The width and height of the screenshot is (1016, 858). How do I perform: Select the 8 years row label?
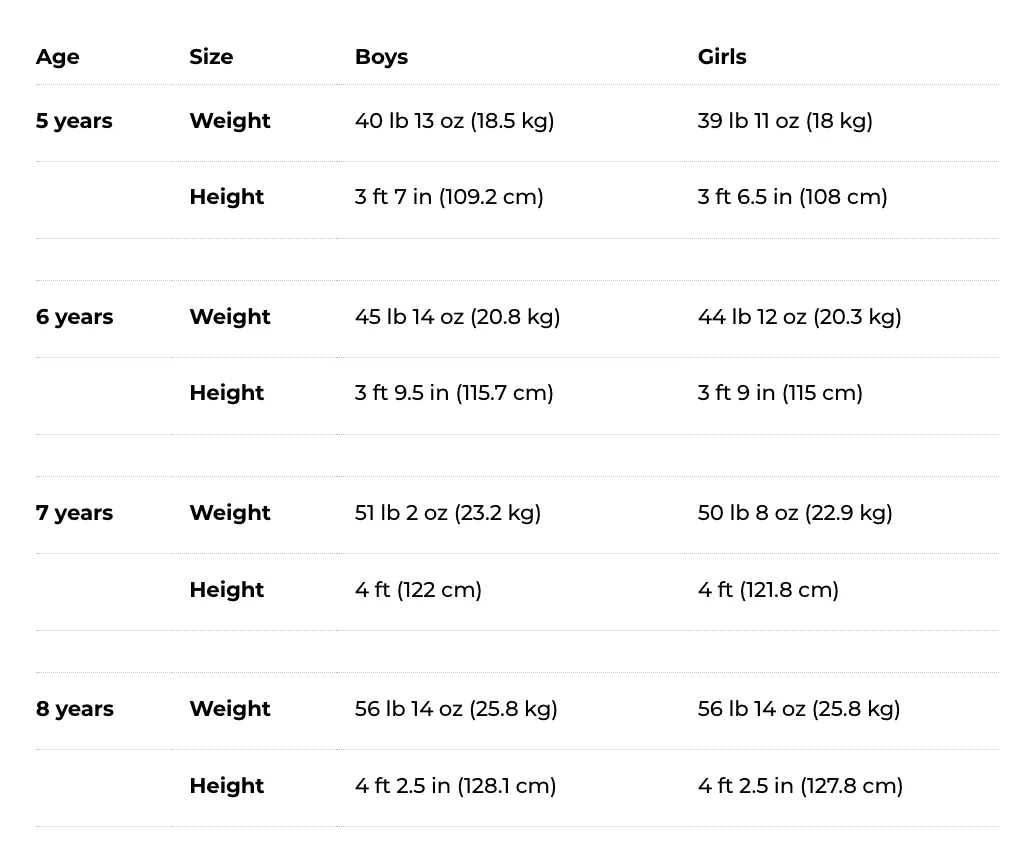coord(75,709)
